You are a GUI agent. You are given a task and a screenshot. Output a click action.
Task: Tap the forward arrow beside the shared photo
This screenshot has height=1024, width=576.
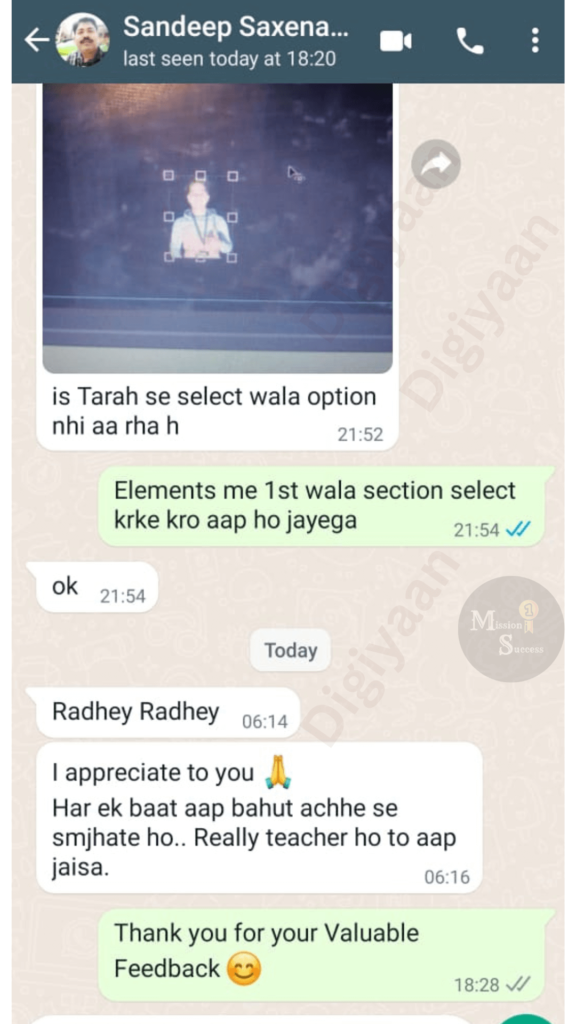coord(436,164)
